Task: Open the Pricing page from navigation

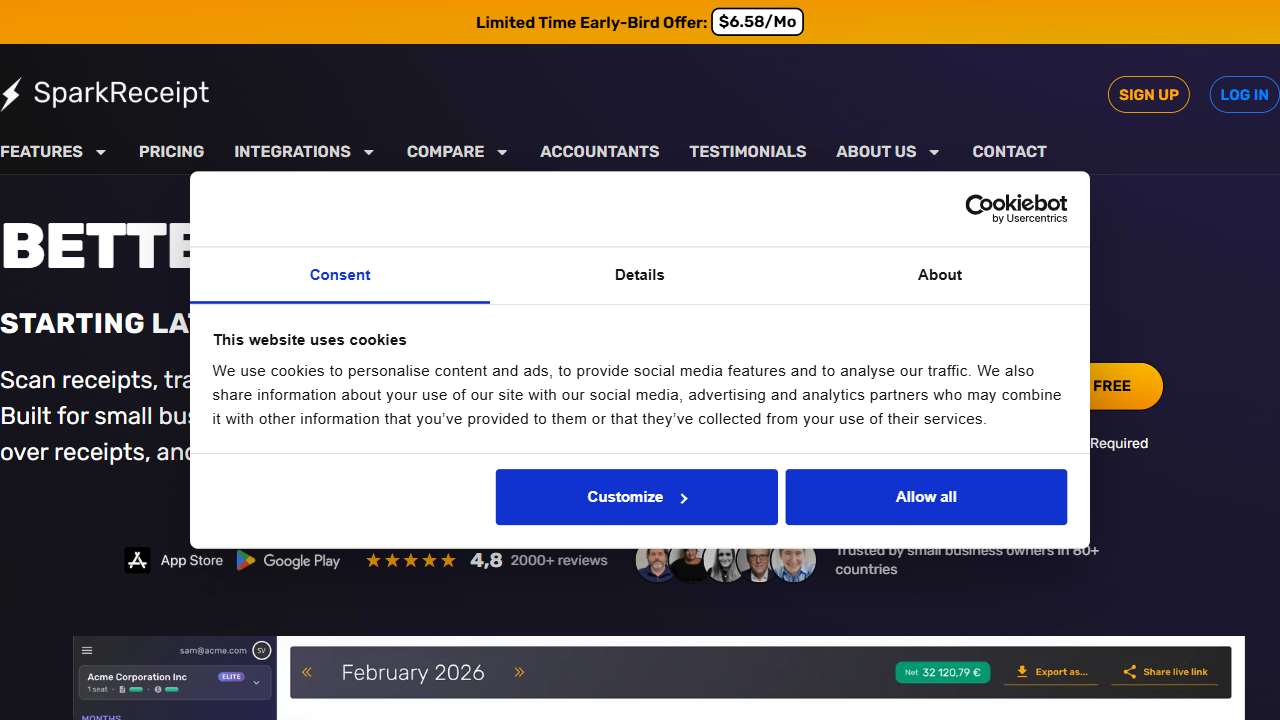Action: point(171,152)
